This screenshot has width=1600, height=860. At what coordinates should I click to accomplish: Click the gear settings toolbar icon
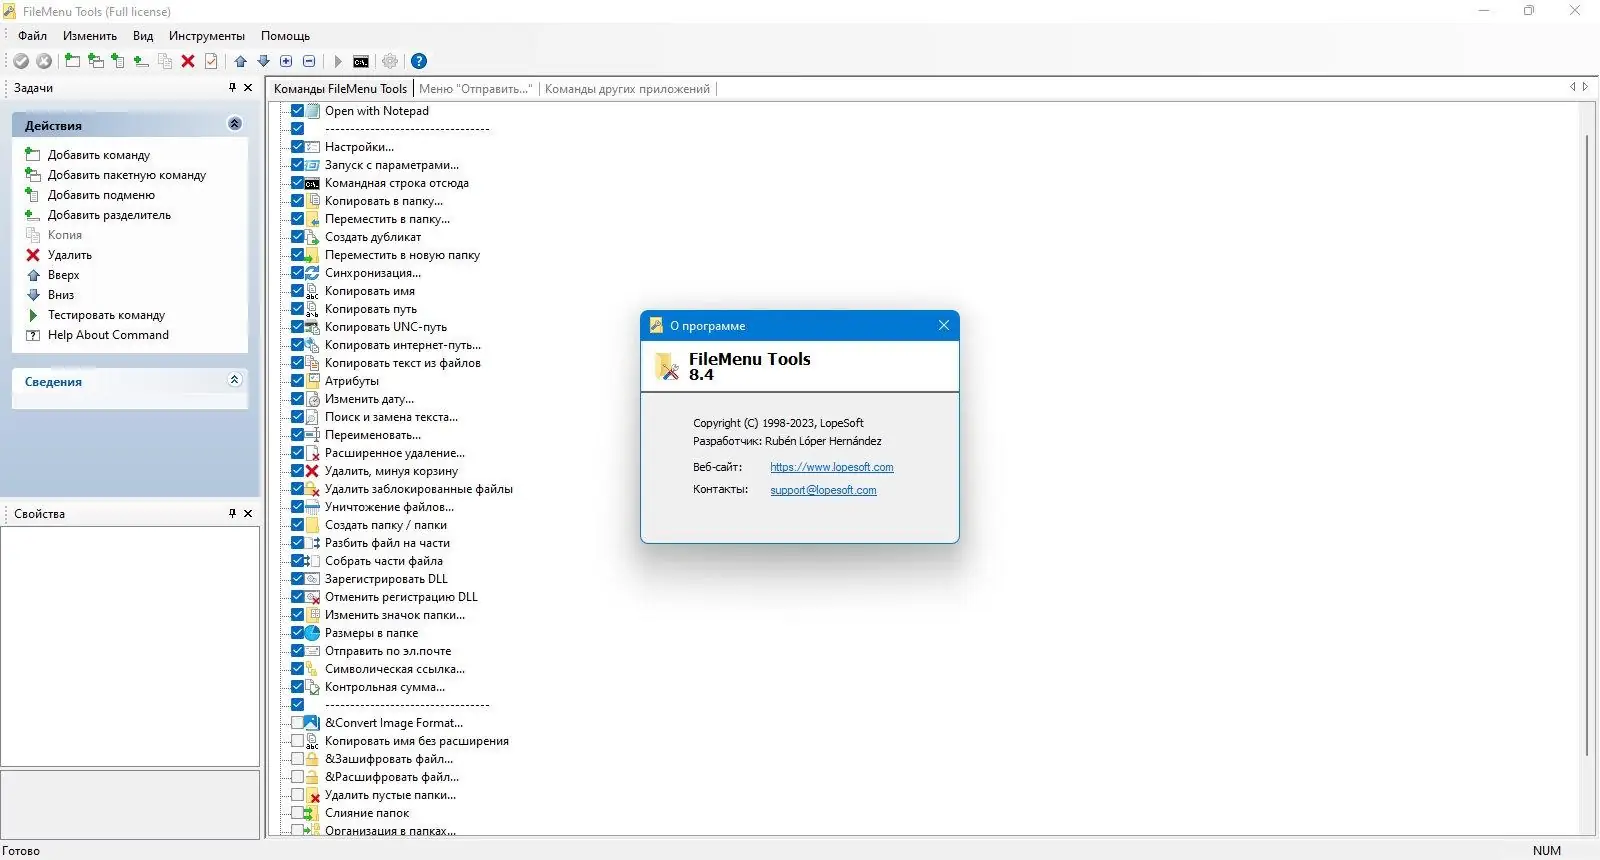(x=390, y=61)
